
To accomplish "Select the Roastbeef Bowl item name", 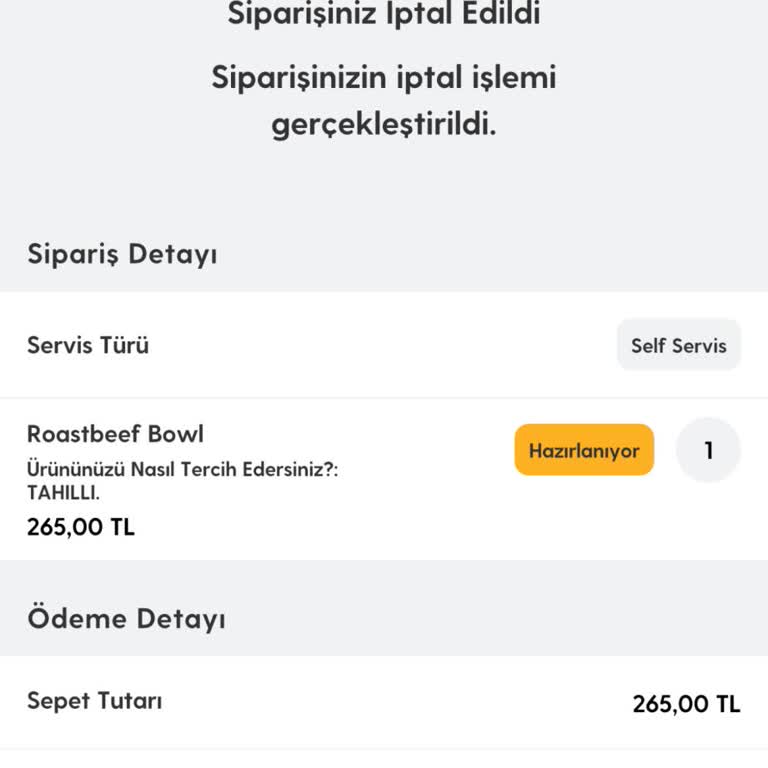I will click(x=115, y=434).
